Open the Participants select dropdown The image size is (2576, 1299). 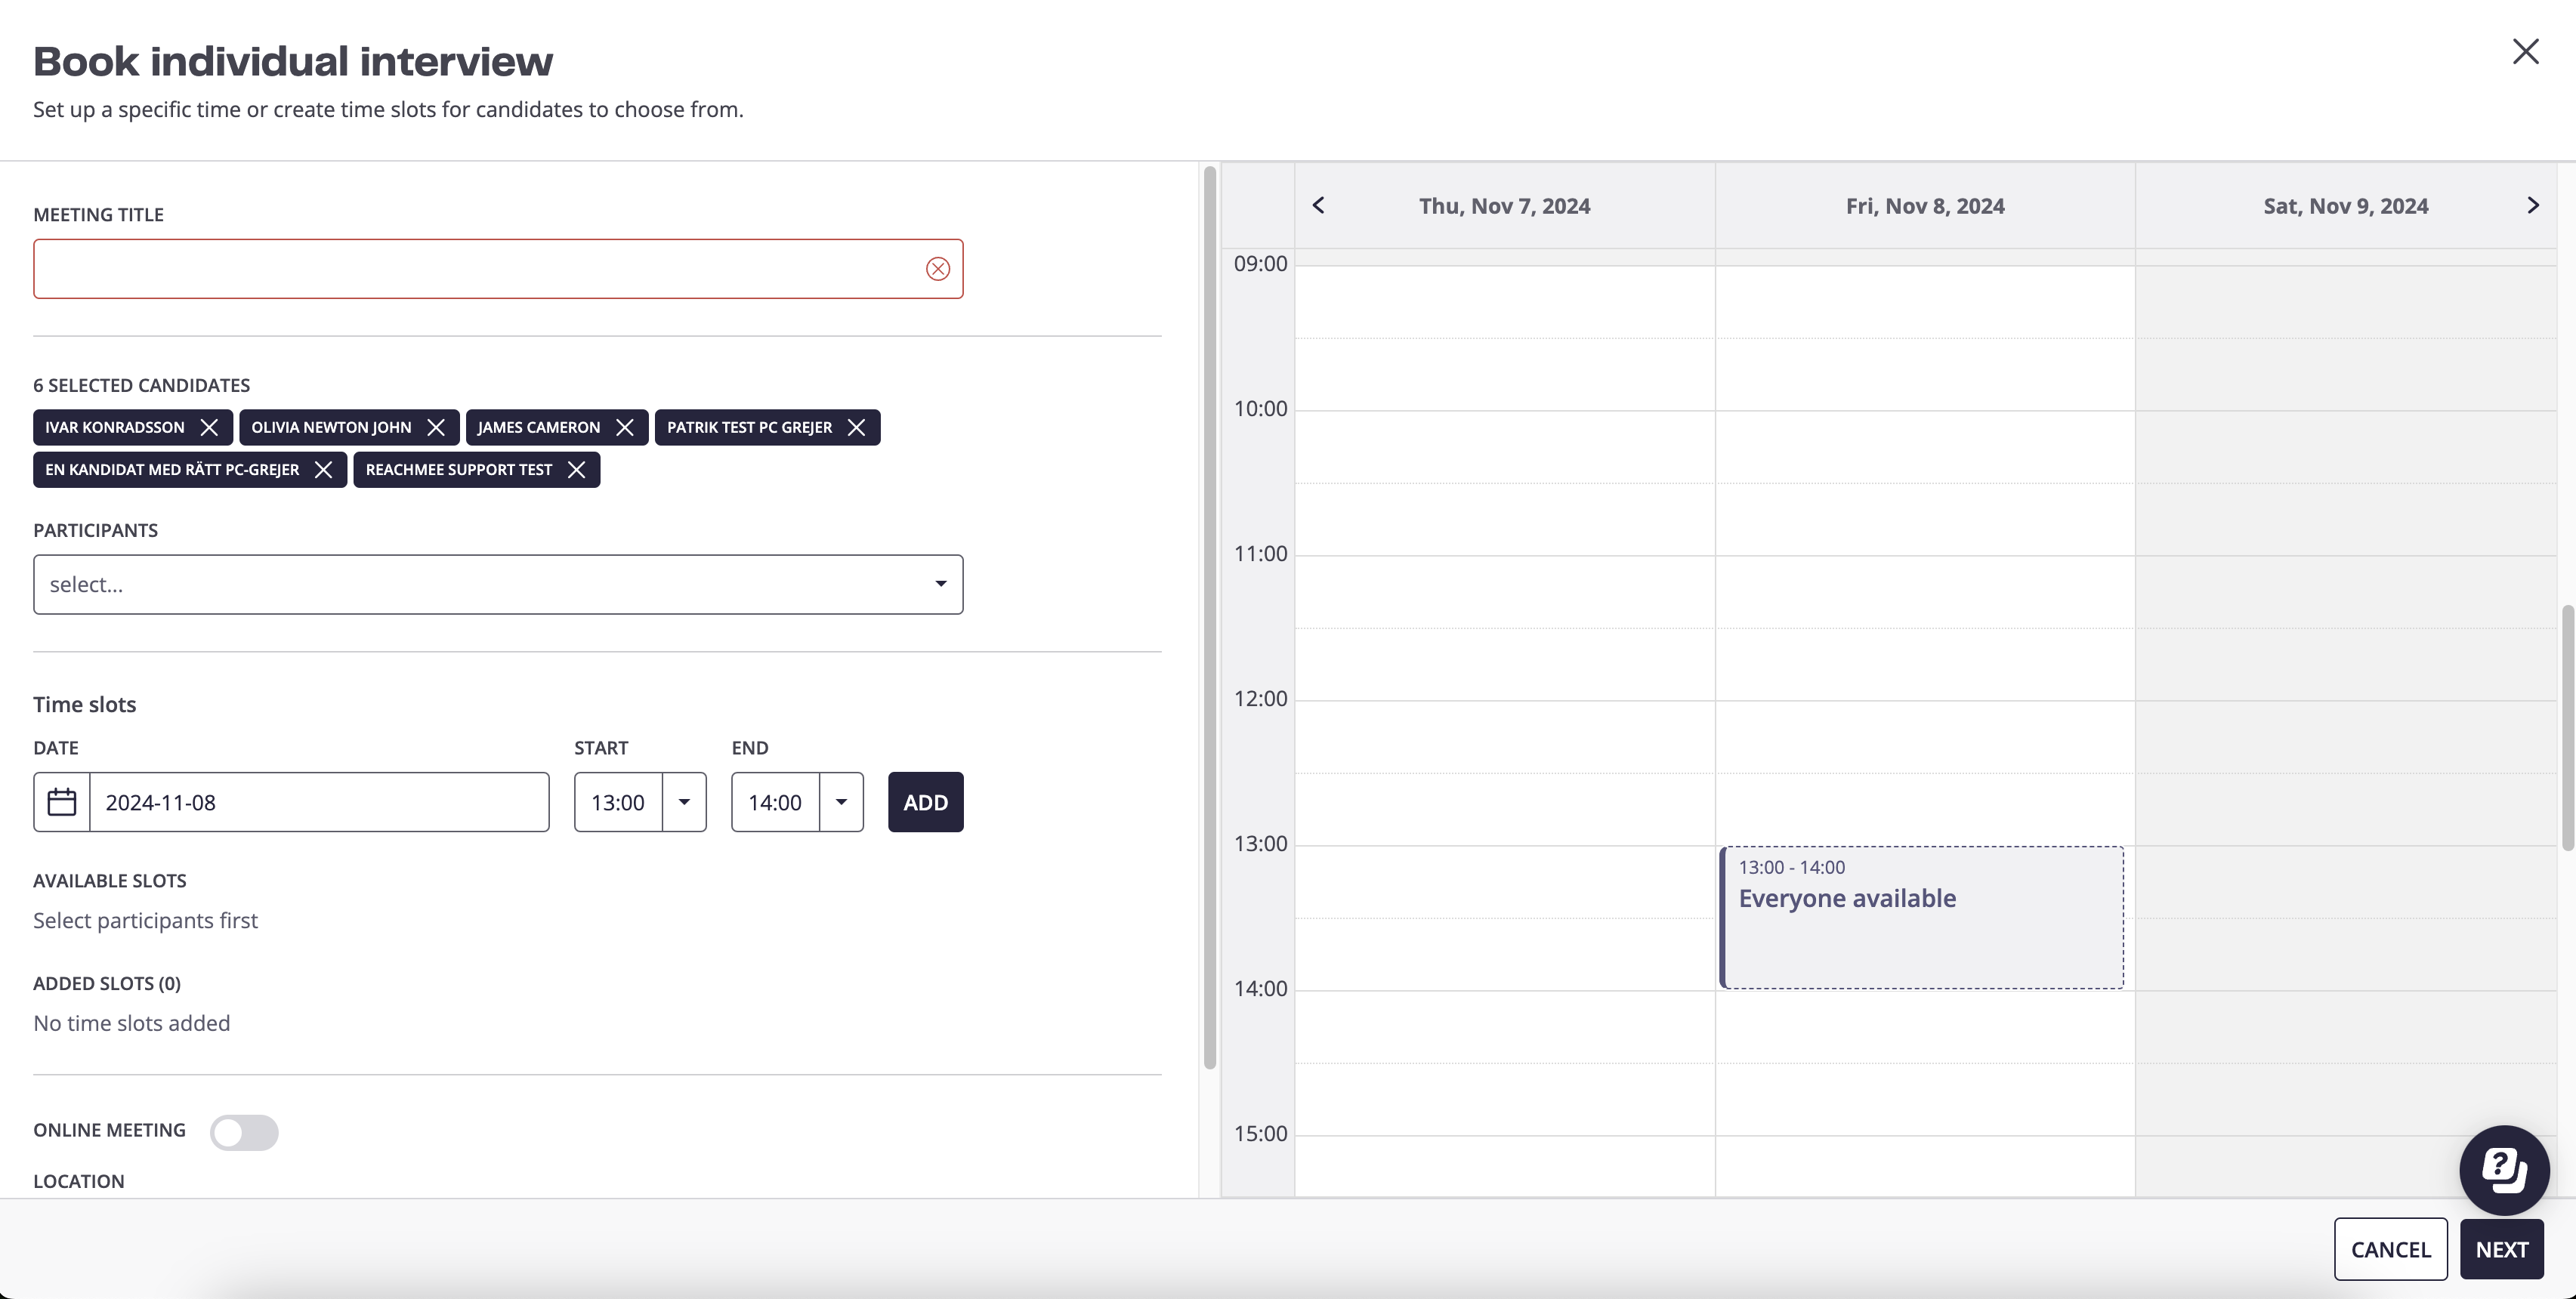click(x=498, y=584)
